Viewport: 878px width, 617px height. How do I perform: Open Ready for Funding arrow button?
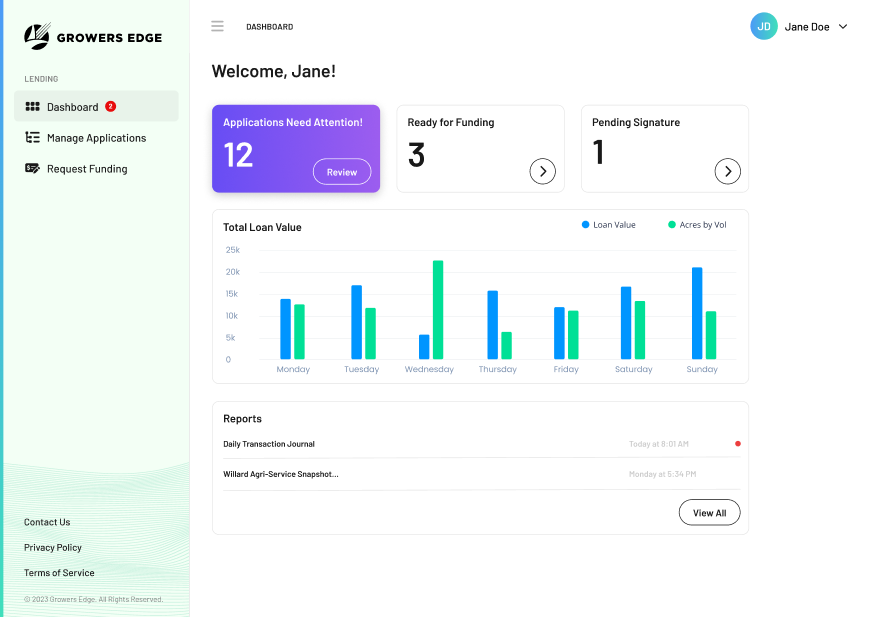(543, 171)
